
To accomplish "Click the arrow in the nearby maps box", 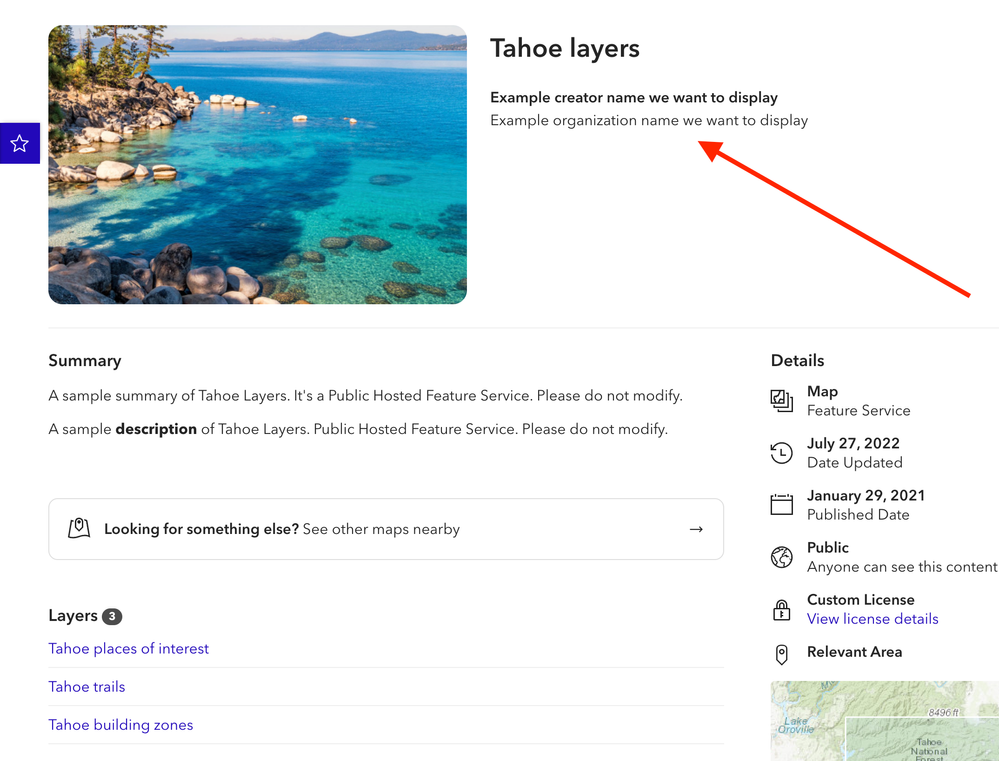I will click(x=696, y=529).
